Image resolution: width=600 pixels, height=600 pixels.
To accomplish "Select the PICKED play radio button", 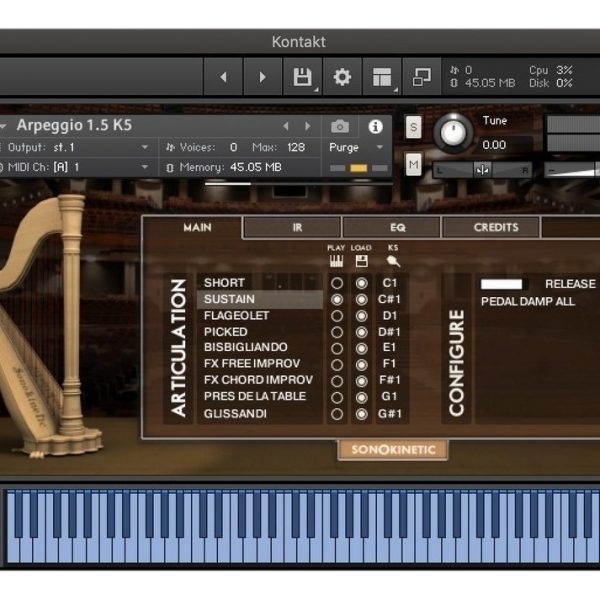I will pos(337,332).
